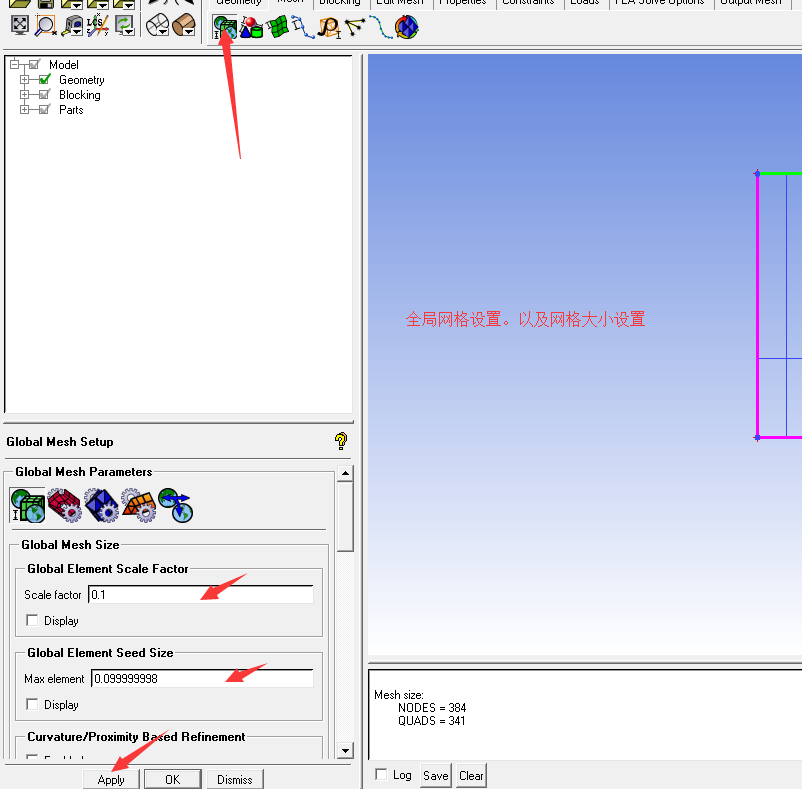Click the Compute Mesh icon
The height and width of the screenshot is (789, 802).
coord(407,27)
